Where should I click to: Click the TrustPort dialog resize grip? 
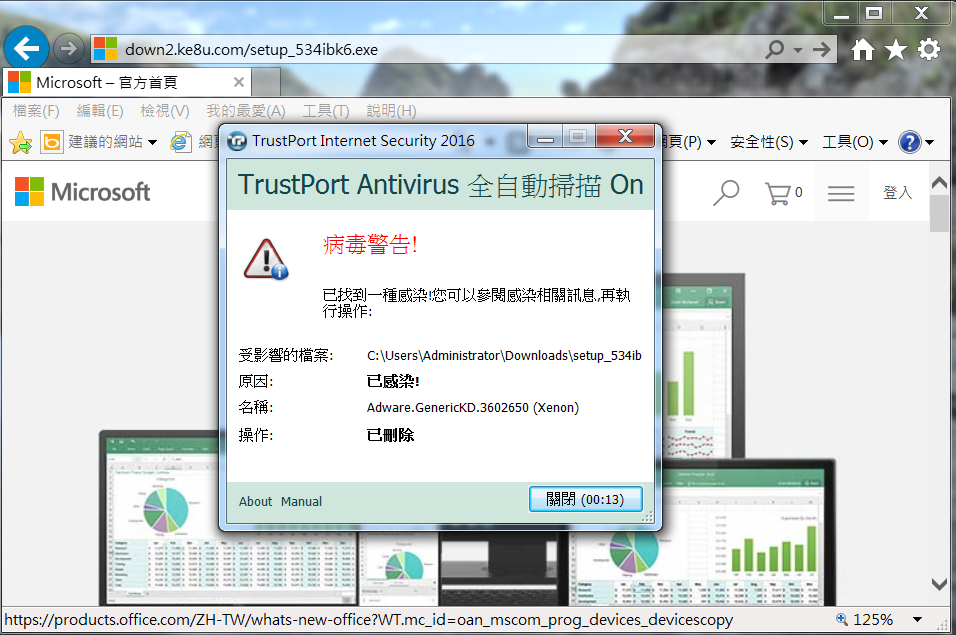click(648, 517)
